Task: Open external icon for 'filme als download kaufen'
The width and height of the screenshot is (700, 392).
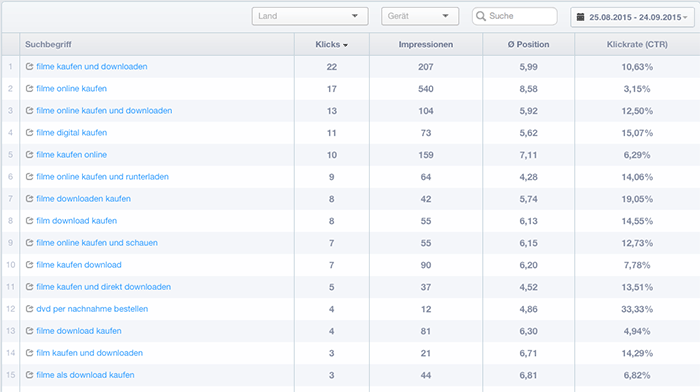Action: click(x=29, y=375)
